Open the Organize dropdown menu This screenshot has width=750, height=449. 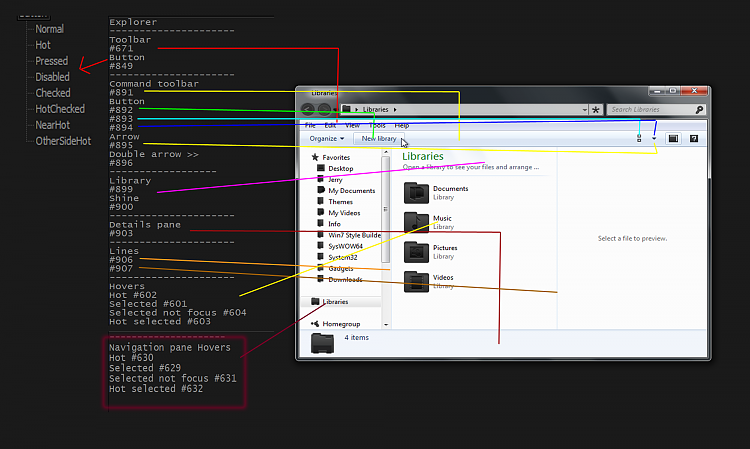(x=327, y=139)
